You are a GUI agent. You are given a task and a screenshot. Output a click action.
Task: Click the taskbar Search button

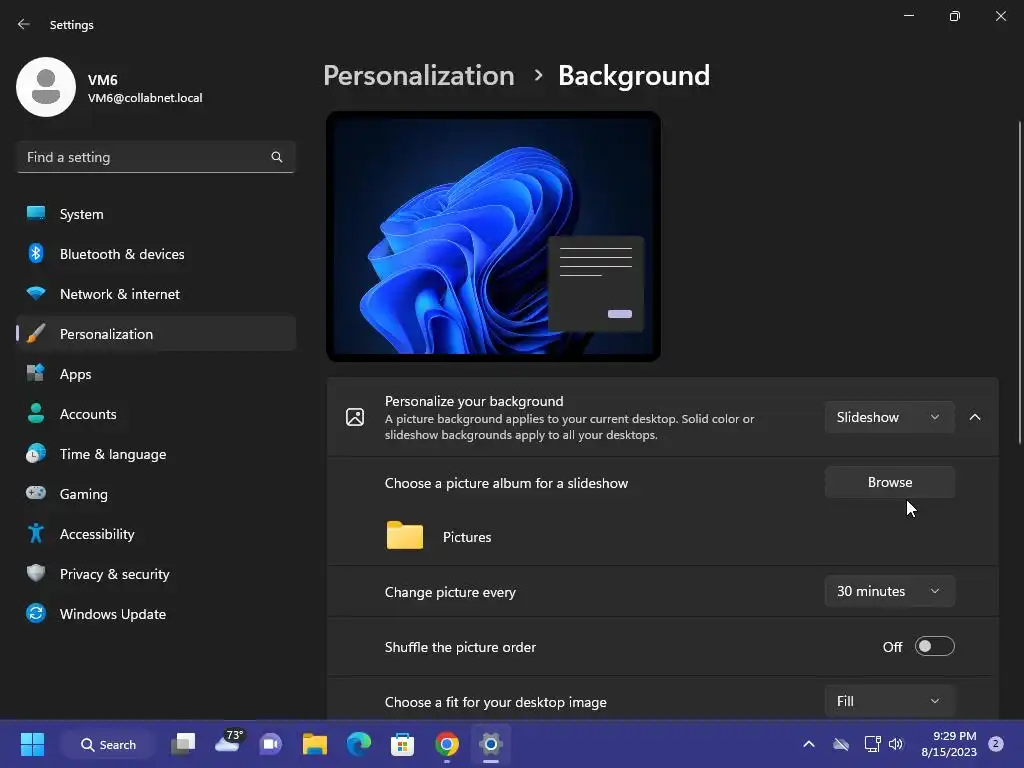pyautogui.click(x=108, y=744)
